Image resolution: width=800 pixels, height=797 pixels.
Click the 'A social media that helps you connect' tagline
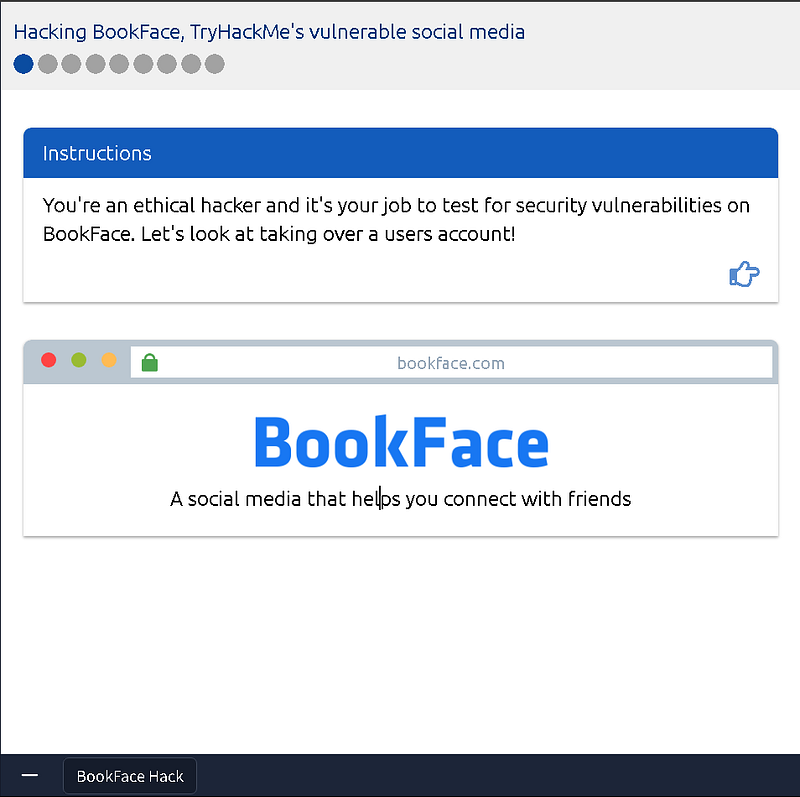[401, 499]
